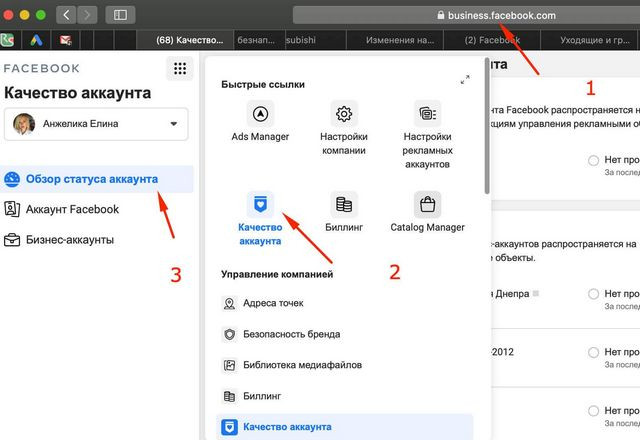
Task: Click the lock icon in address bar
Action: pyautogui.click(x=440, y=16)
